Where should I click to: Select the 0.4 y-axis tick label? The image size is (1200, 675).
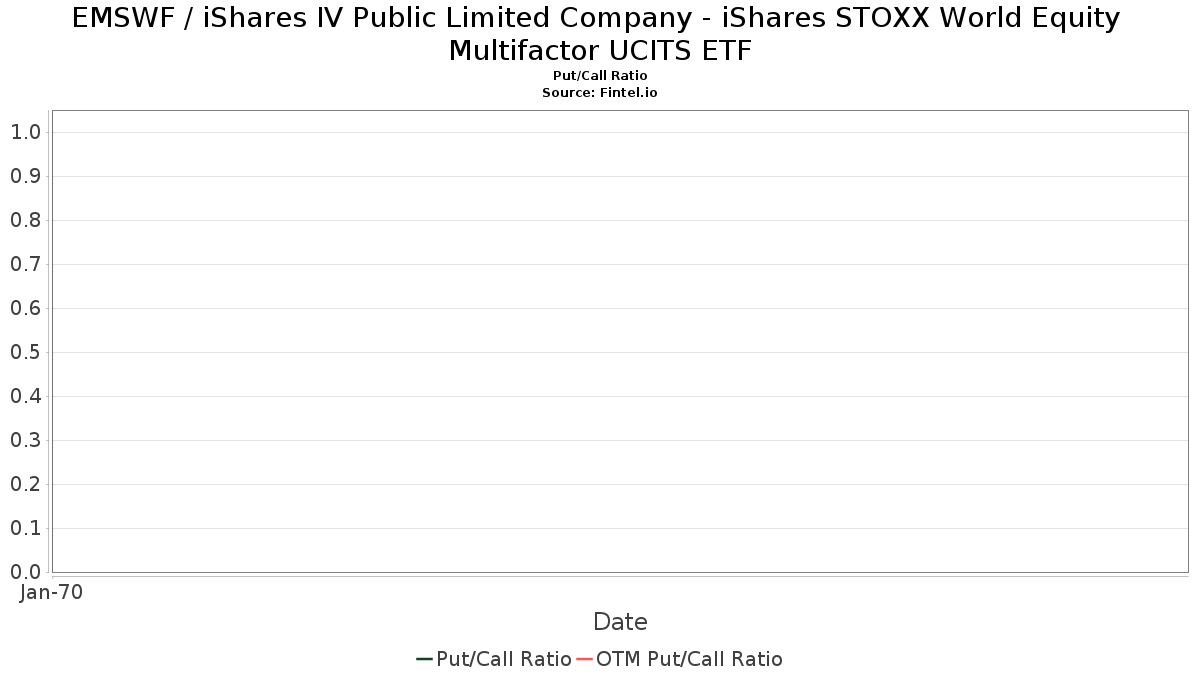(x=26, y=396)
